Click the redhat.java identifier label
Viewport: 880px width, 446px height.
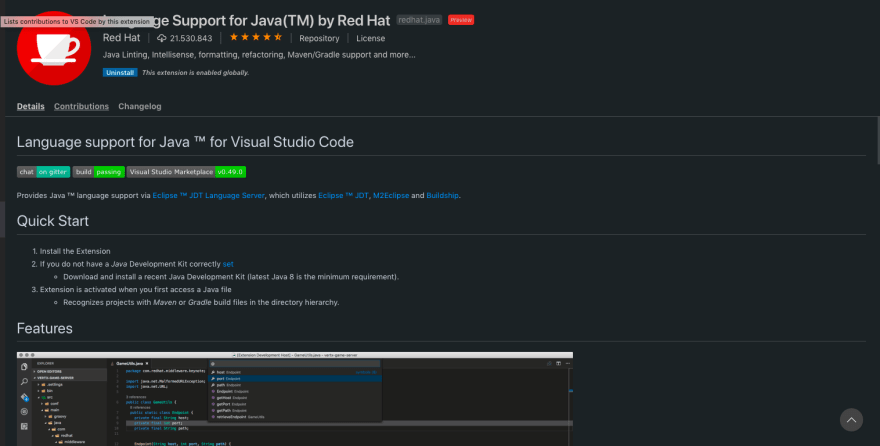[419, 20]
